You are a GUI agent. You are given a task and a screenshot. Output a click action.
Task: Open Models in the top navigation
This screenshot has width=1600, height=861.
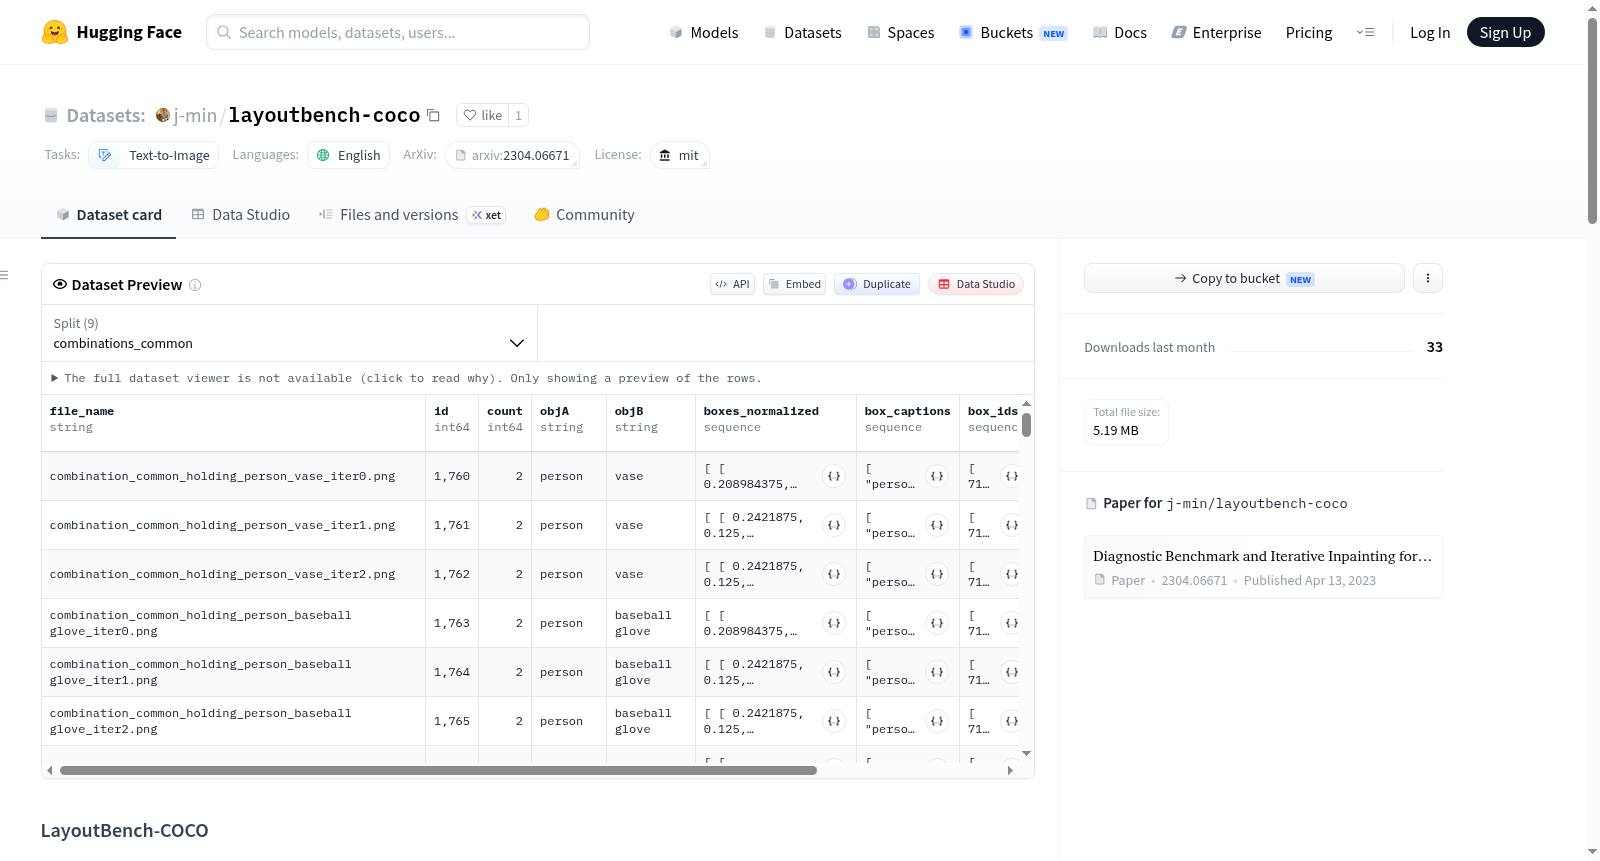click(704, 32)
